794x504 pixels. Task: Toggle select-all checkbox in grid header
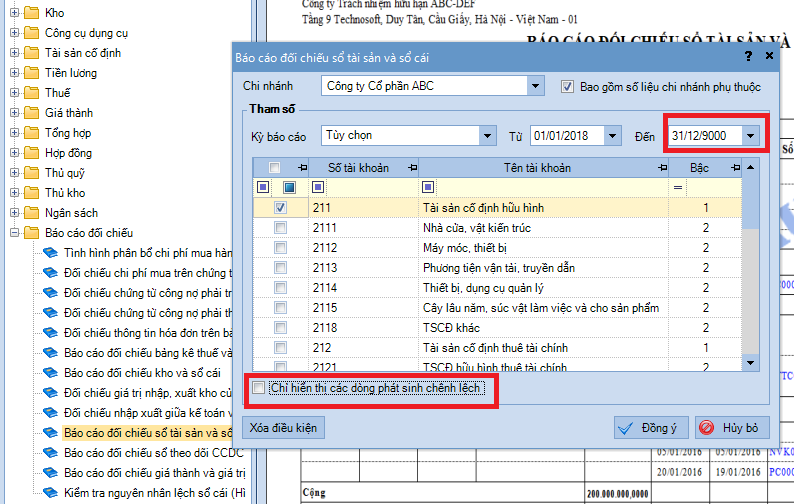pos(274,168)
